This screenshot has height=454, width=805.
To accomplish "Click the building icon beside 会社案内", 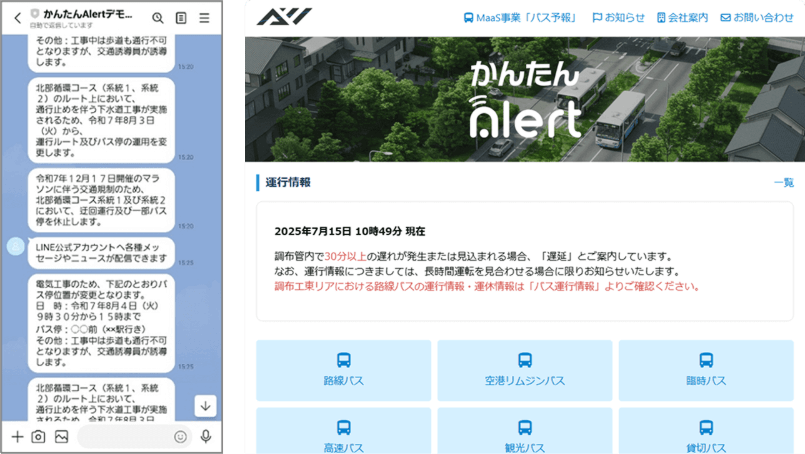I will click(661, 18).
